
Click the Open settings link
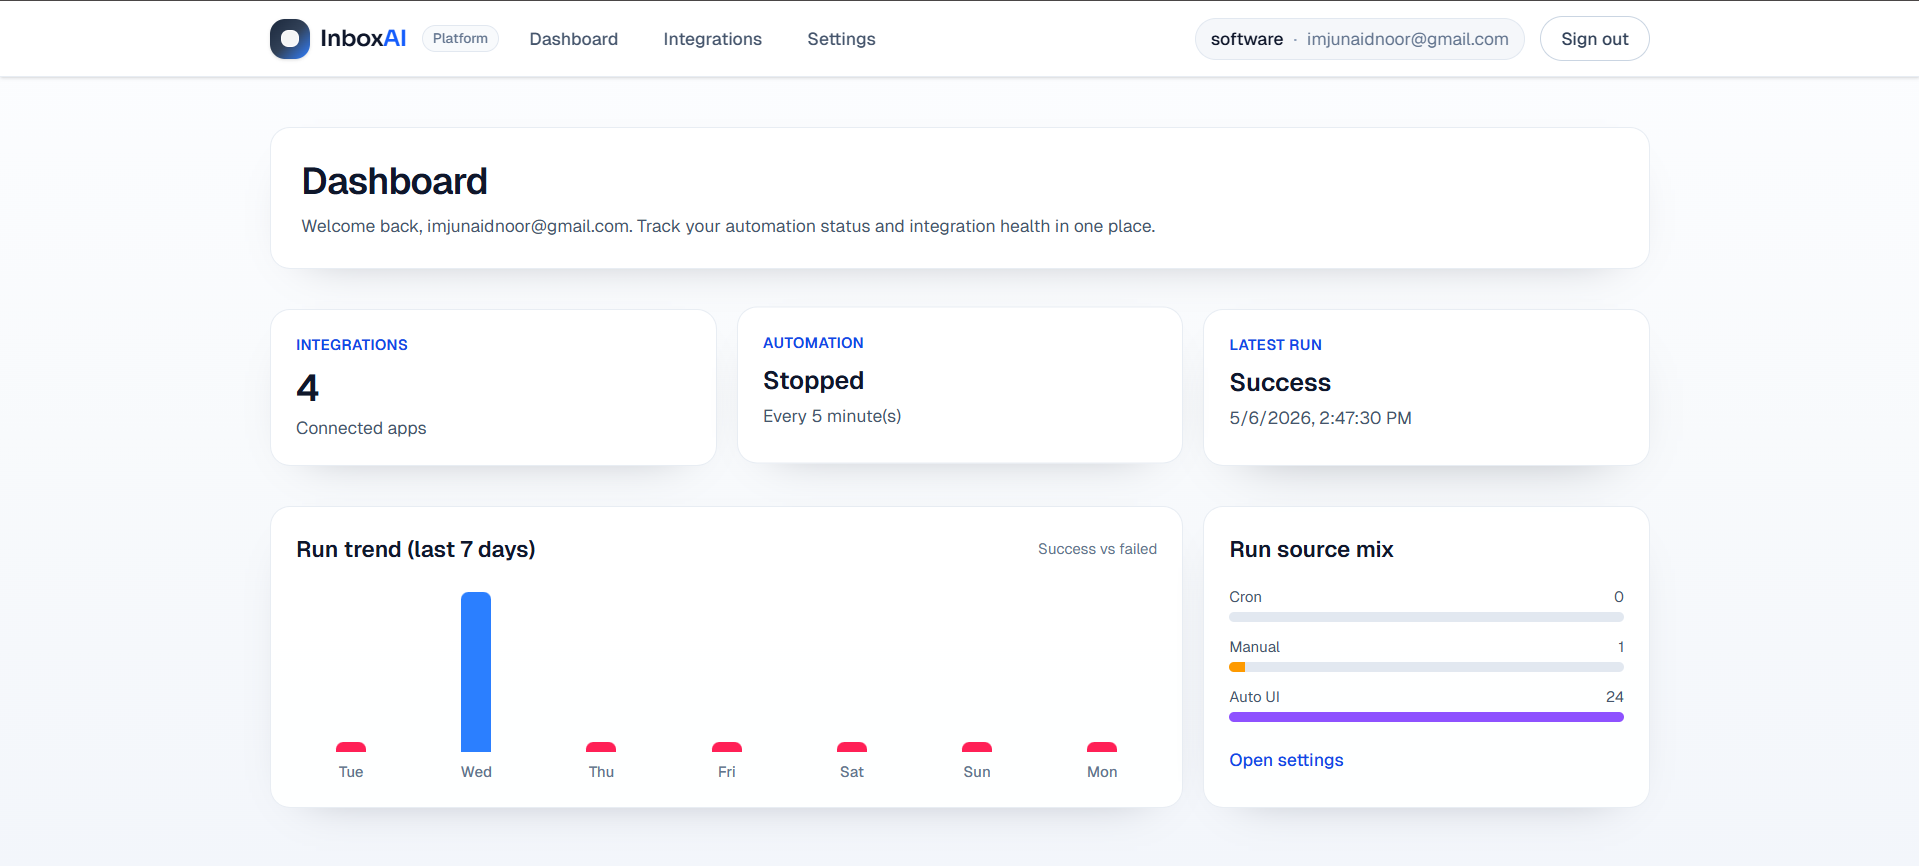(x=1286, y=760)
